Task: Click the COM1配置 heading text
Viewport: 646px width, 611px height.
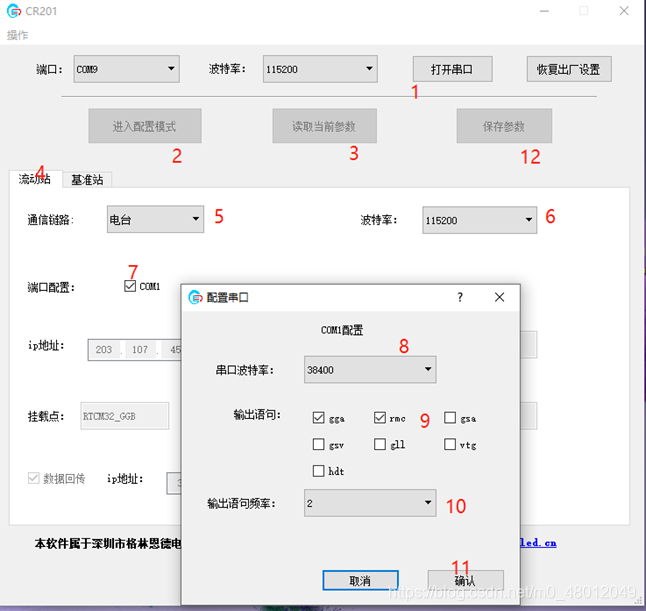Action: (x=342, y=330)
